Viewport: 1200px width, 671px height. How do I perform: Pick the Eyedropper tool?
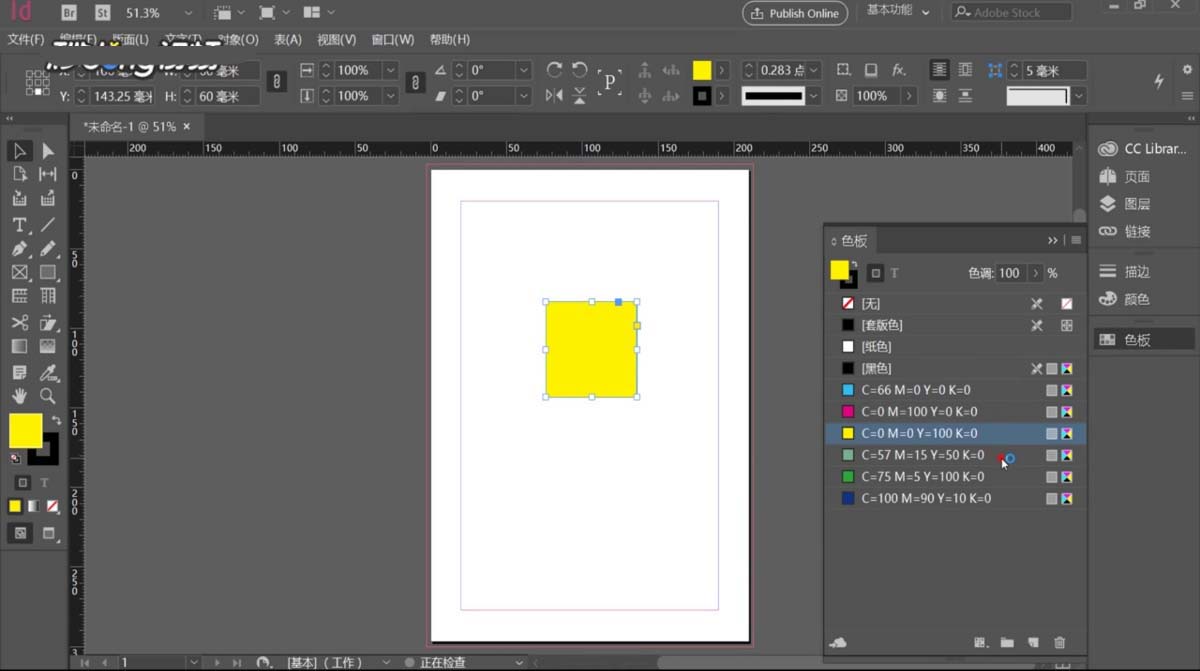coord(47,374)
